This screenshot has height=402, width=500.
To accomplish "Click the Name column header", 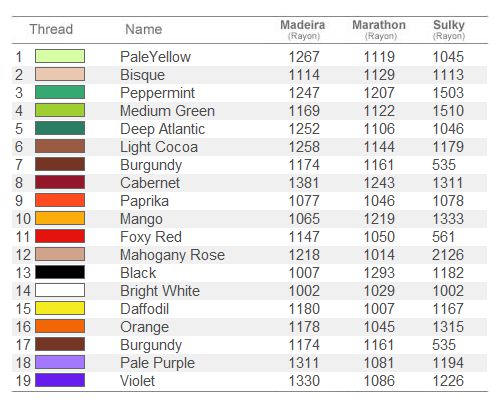I will coord(144,29).
